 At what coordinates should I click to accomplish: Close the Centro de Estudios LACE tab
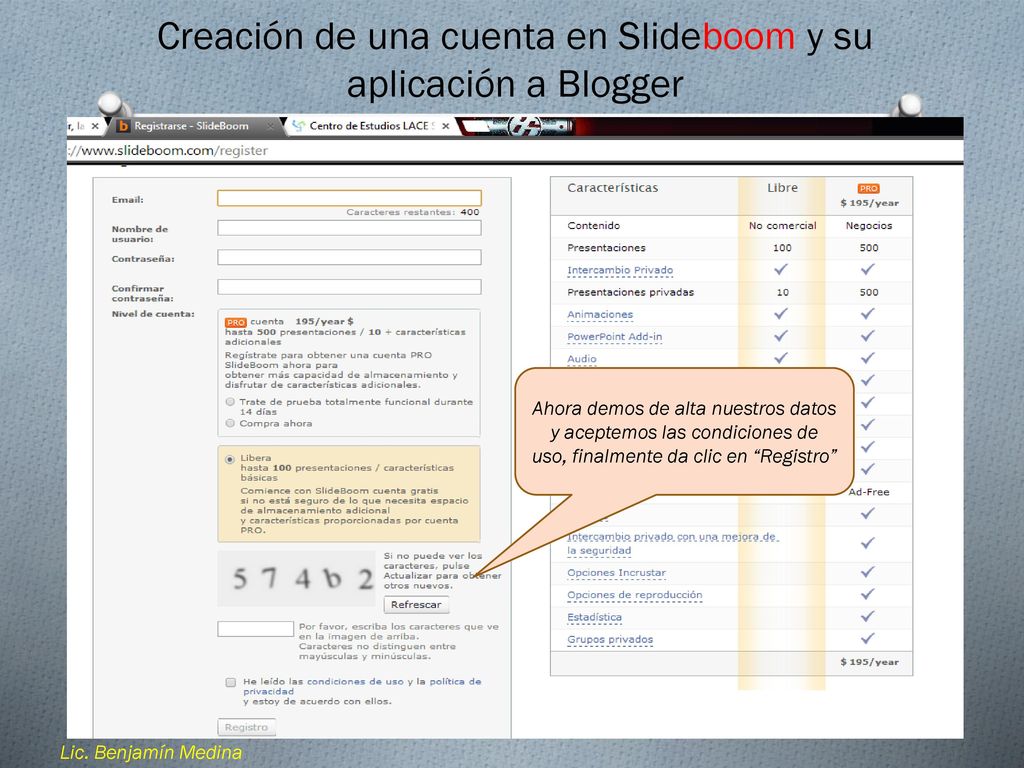tap(445, 126)
